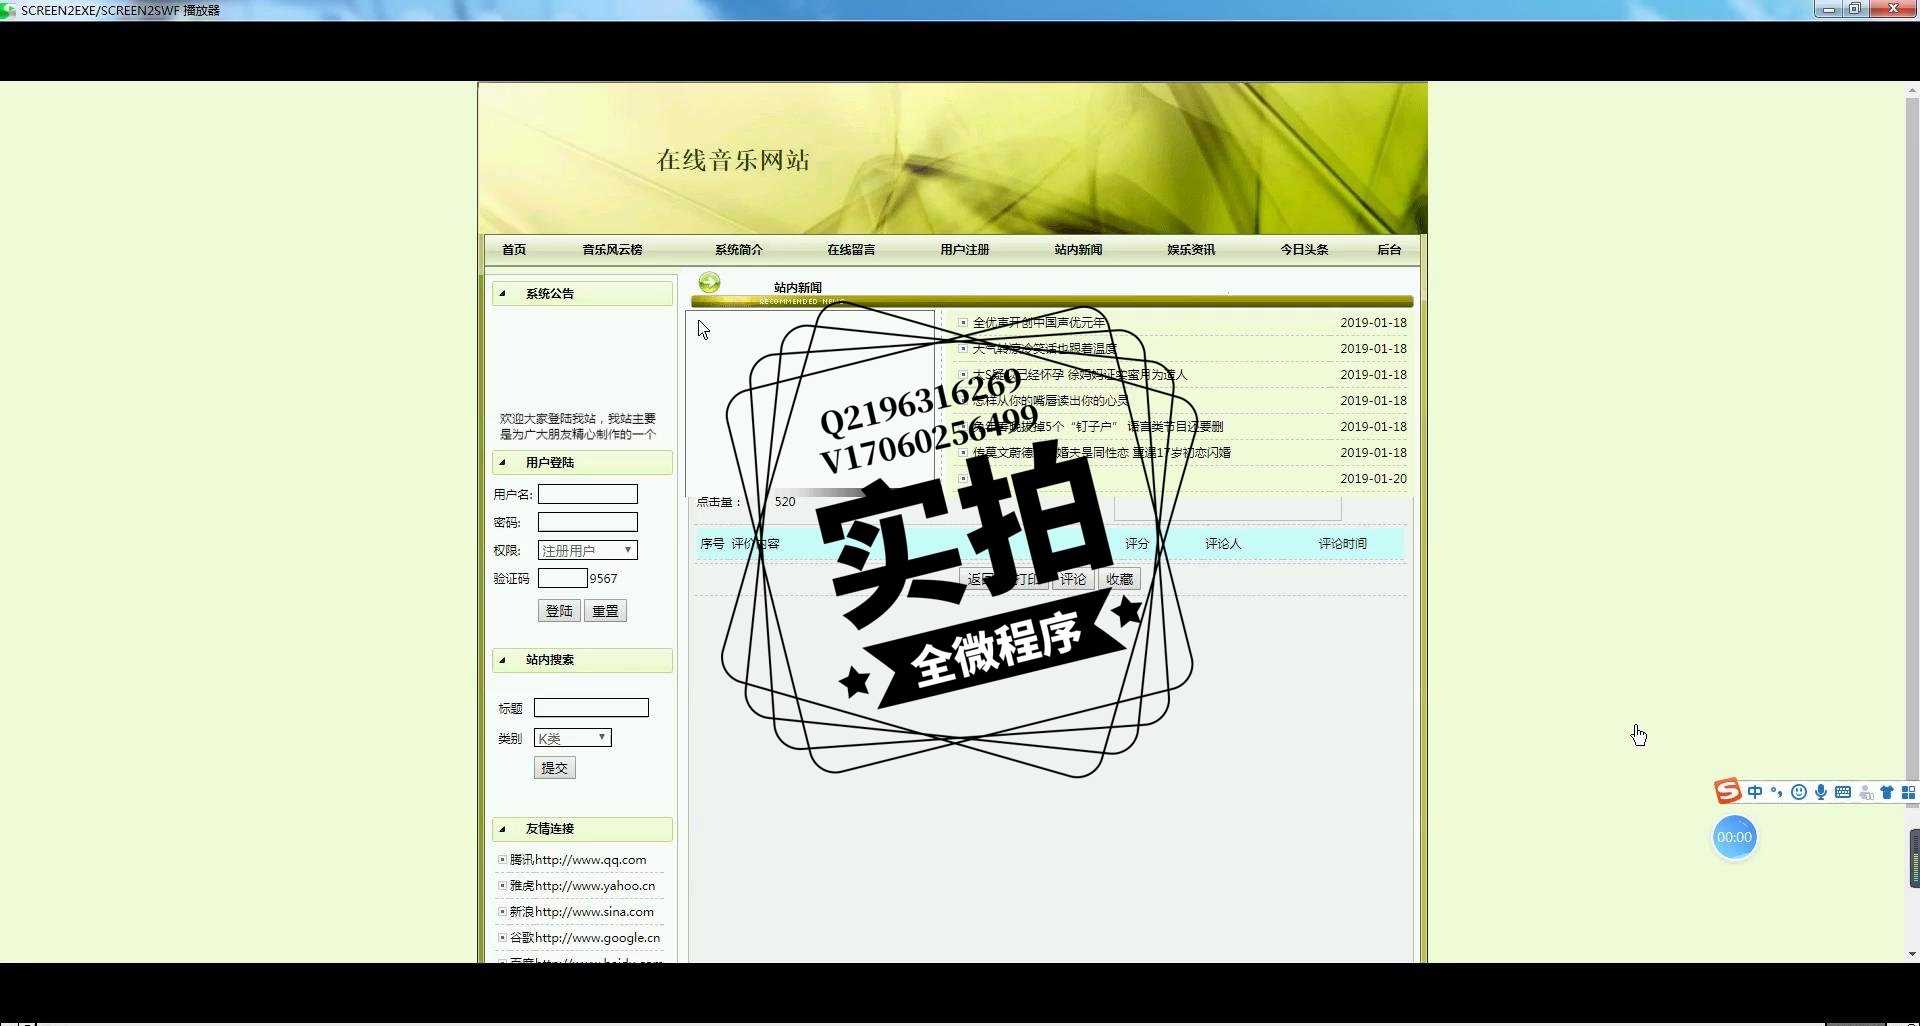The image size is (1920, 1026).
Task: Open 在线留言 in the navigation bar
Action: point(851,250)
